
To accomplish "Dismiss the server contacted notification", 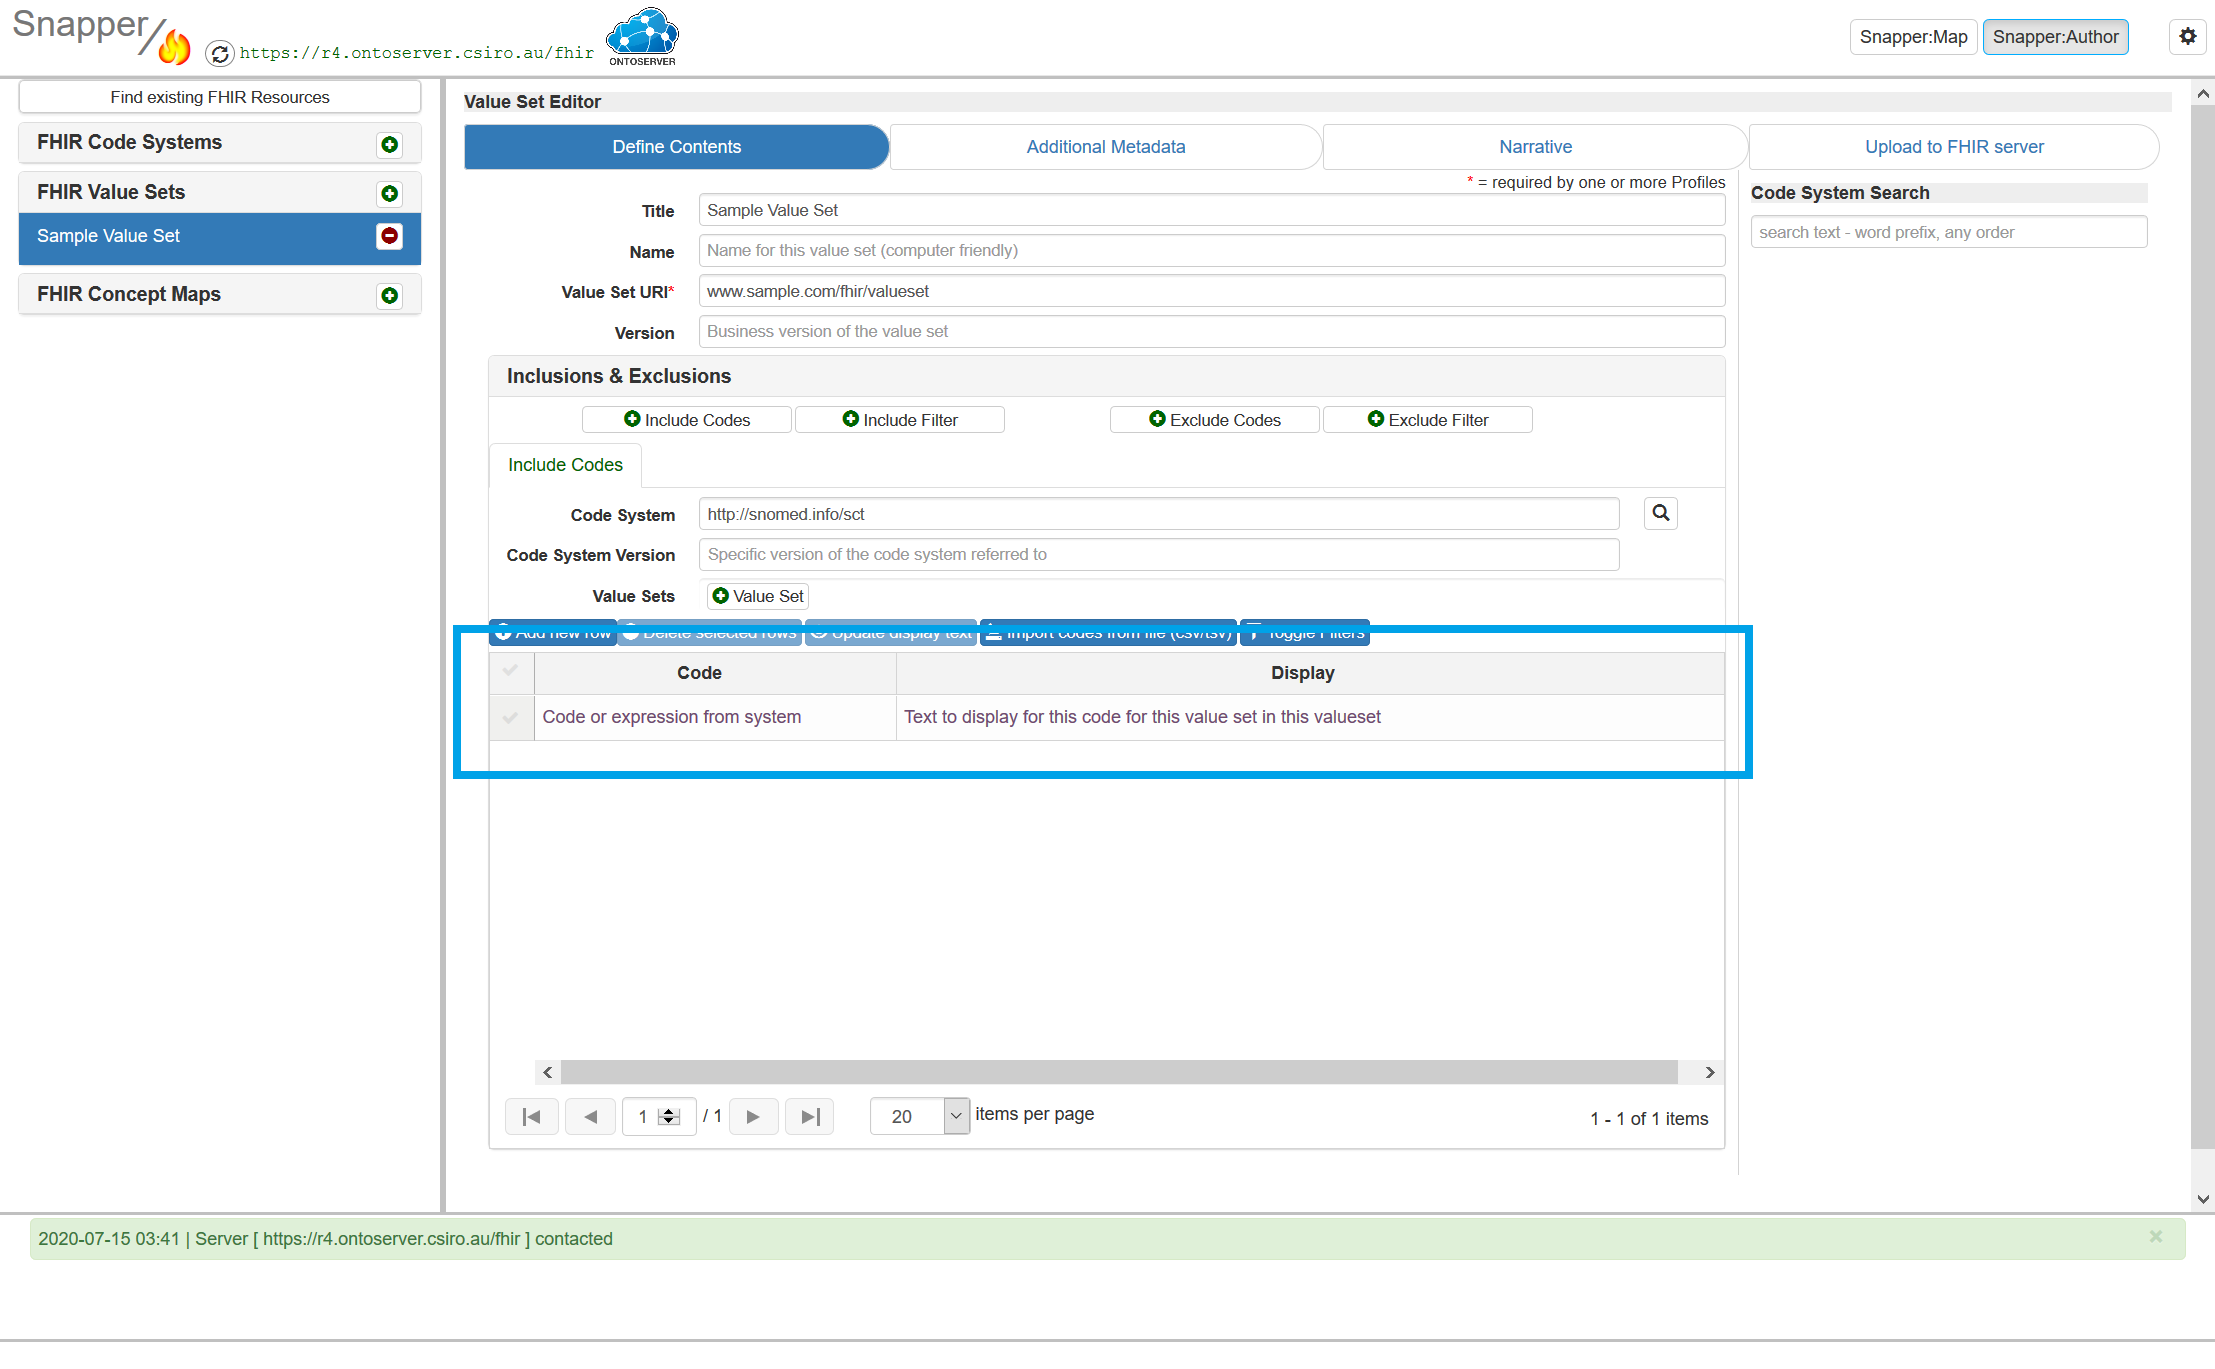I will 2156,1237.
